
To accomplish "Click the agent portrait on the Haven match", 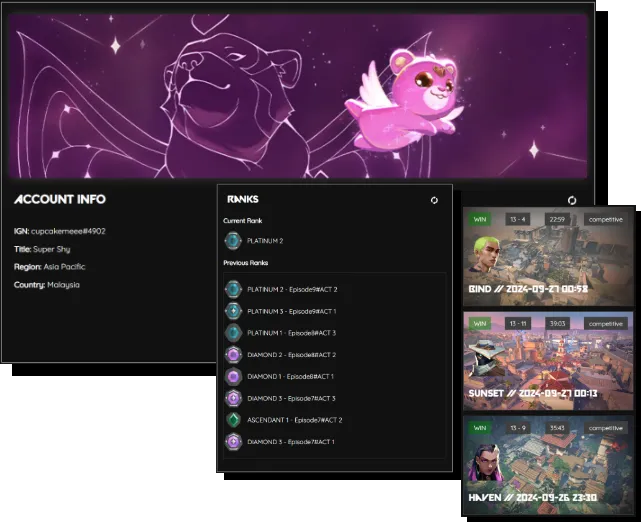I will point(485,463).
